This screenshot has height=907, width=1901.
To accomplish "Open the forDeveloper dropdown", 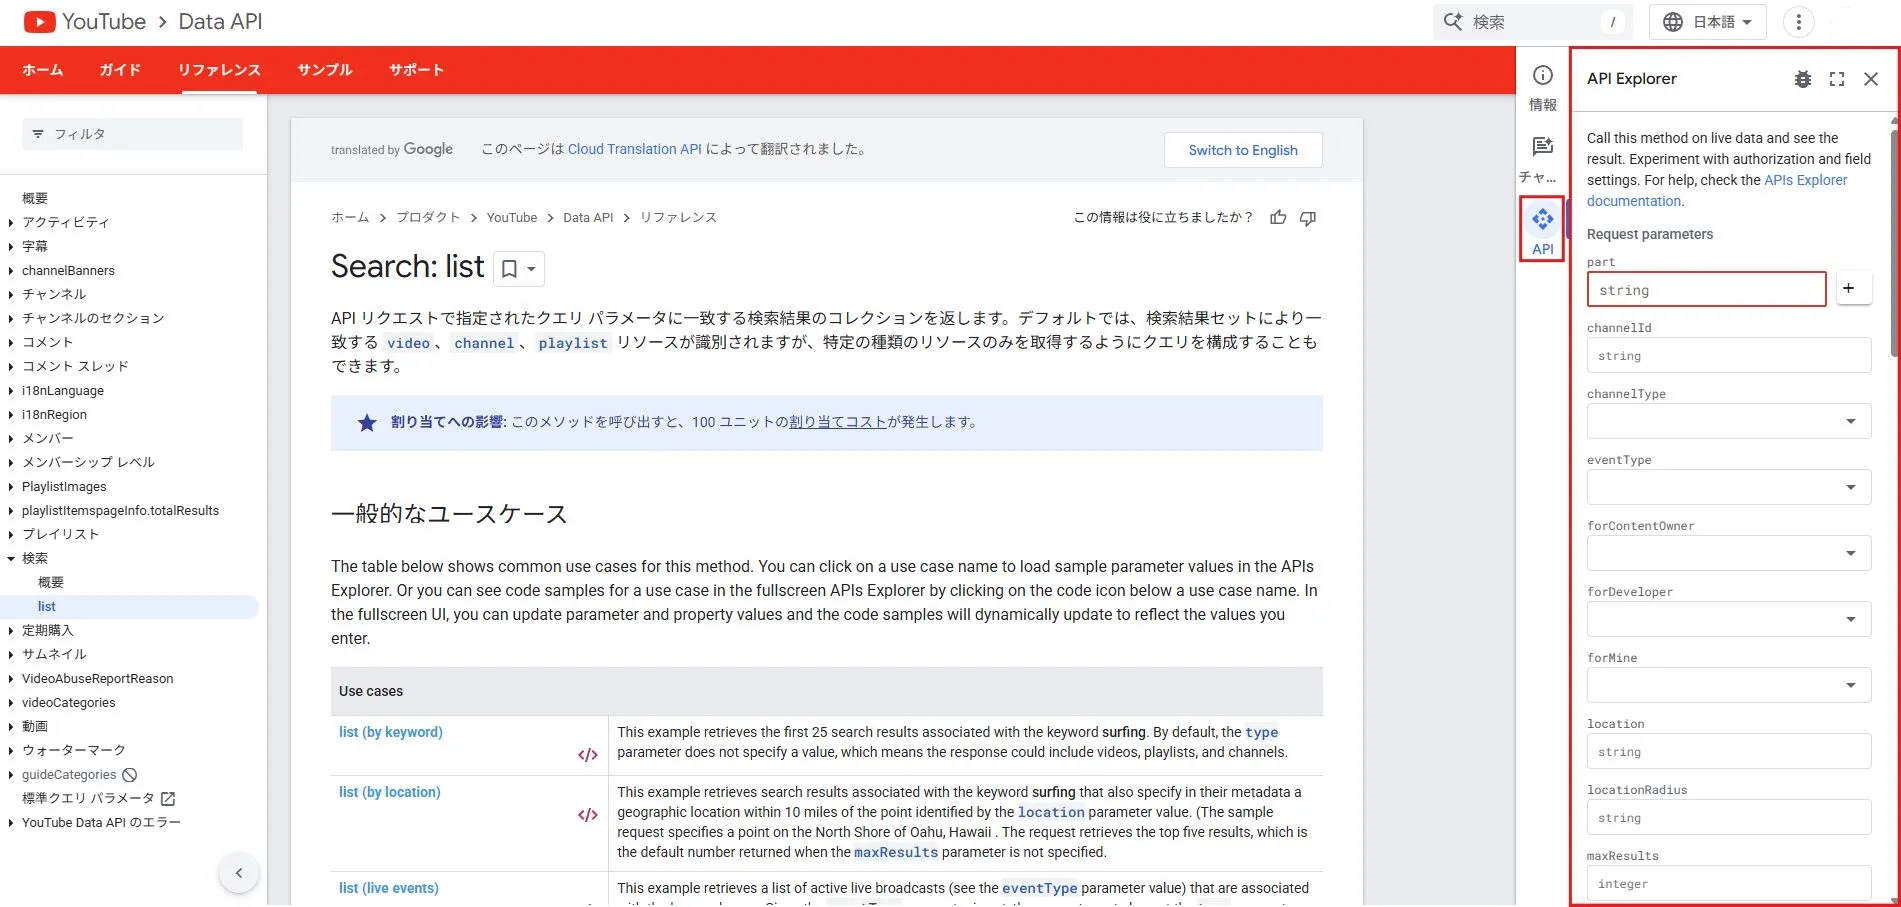I will [1728, 619].
